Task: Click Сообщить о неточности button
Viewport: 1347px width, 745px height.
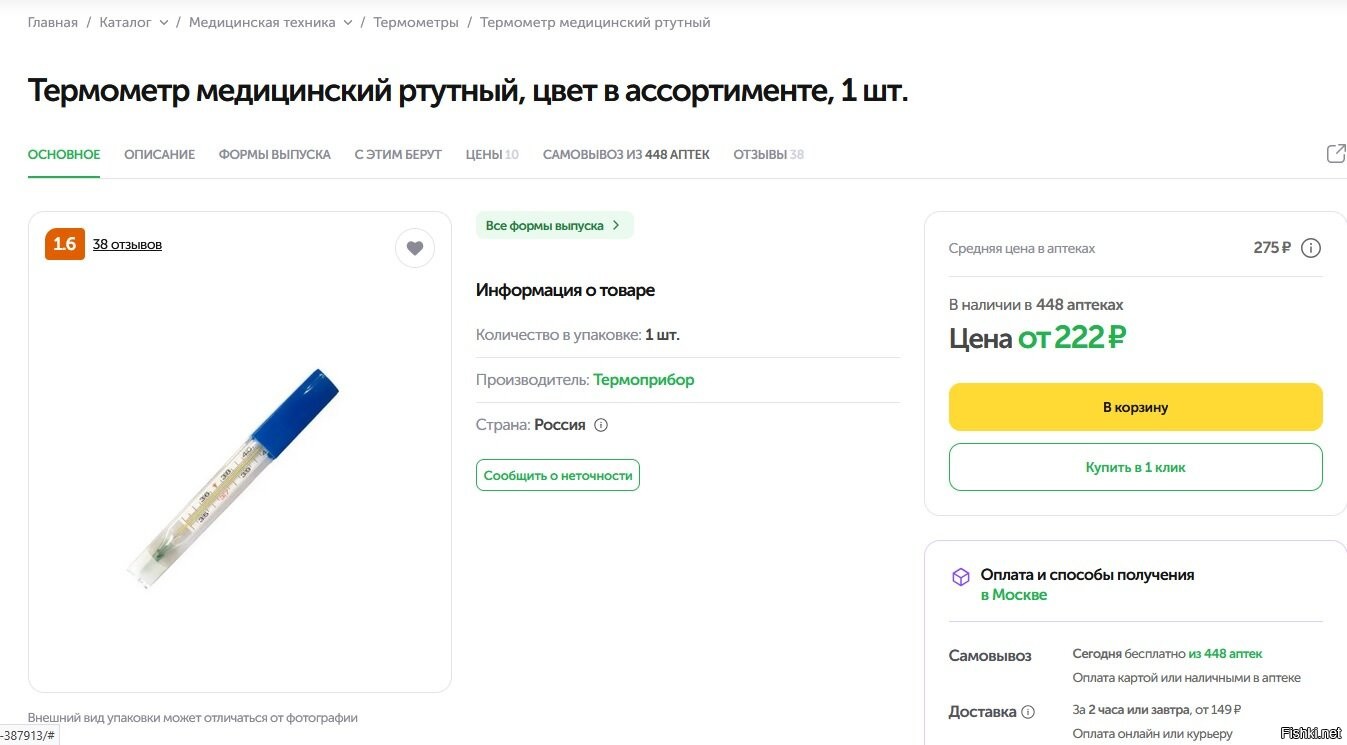Action: [x=558, y=475]
